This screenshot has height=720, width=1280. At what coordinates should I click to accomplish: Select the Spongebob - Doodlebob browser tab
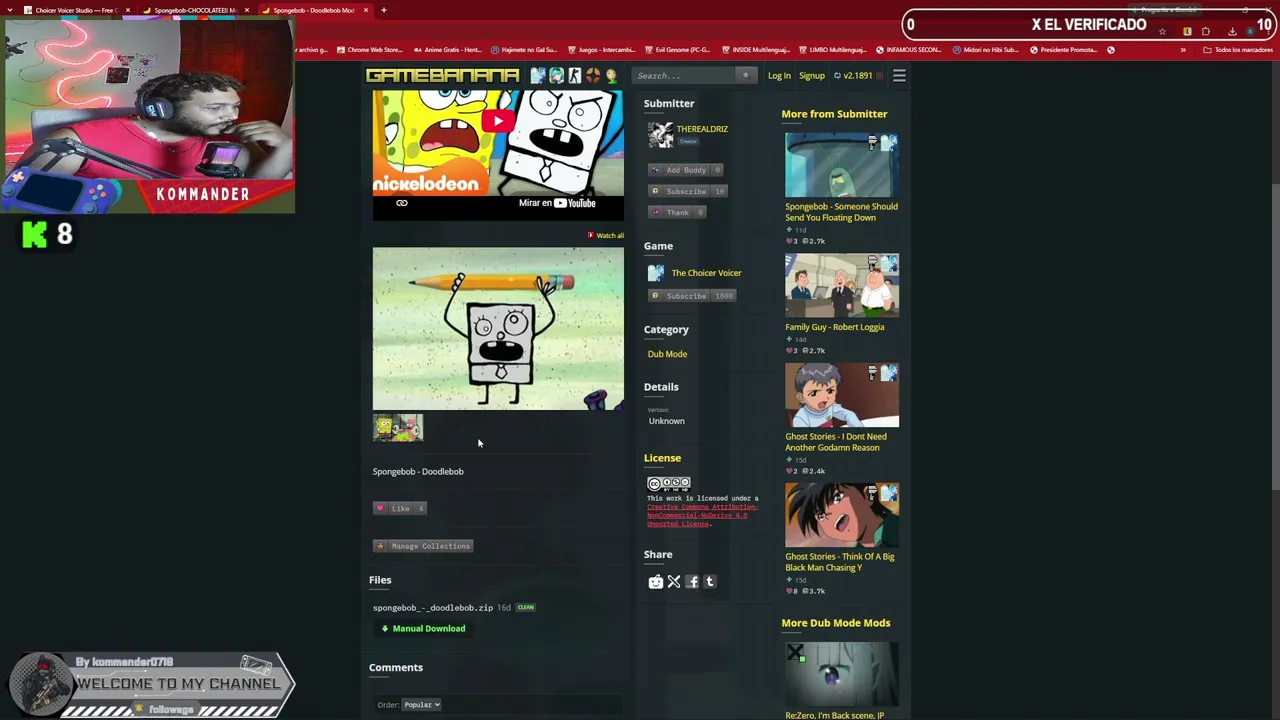pyautogui.click(x=312, y=10)
